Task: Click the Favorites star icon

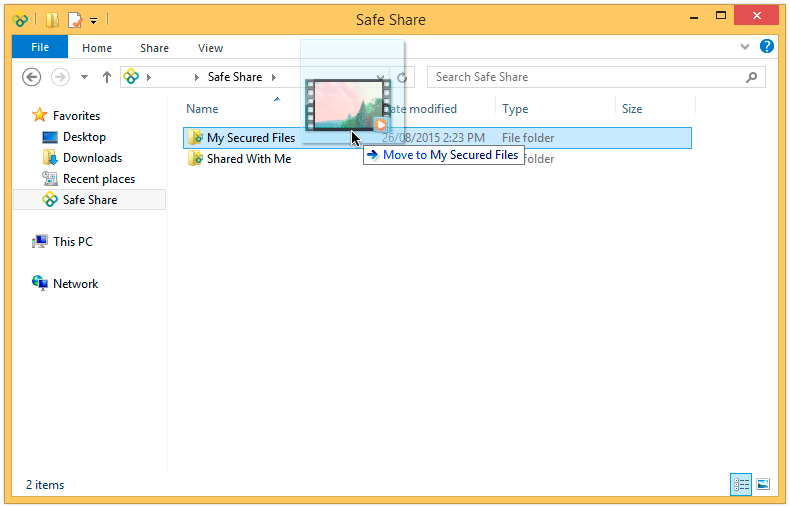Action: (39, 115)
